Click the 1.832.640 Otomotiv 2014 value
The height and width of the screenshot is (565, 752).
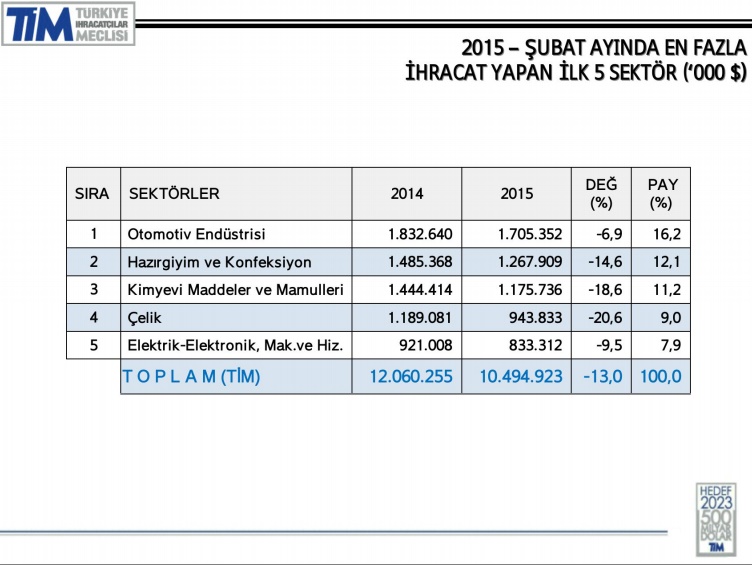point(420,235)
